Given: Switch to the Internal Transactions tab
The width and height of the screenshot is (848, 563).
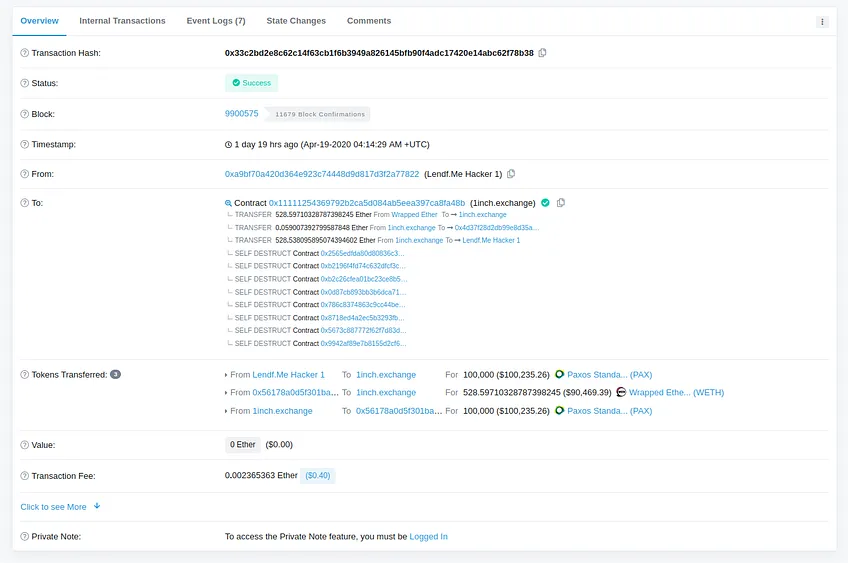Looking at the screenshot, I should (x=122, y=21).
